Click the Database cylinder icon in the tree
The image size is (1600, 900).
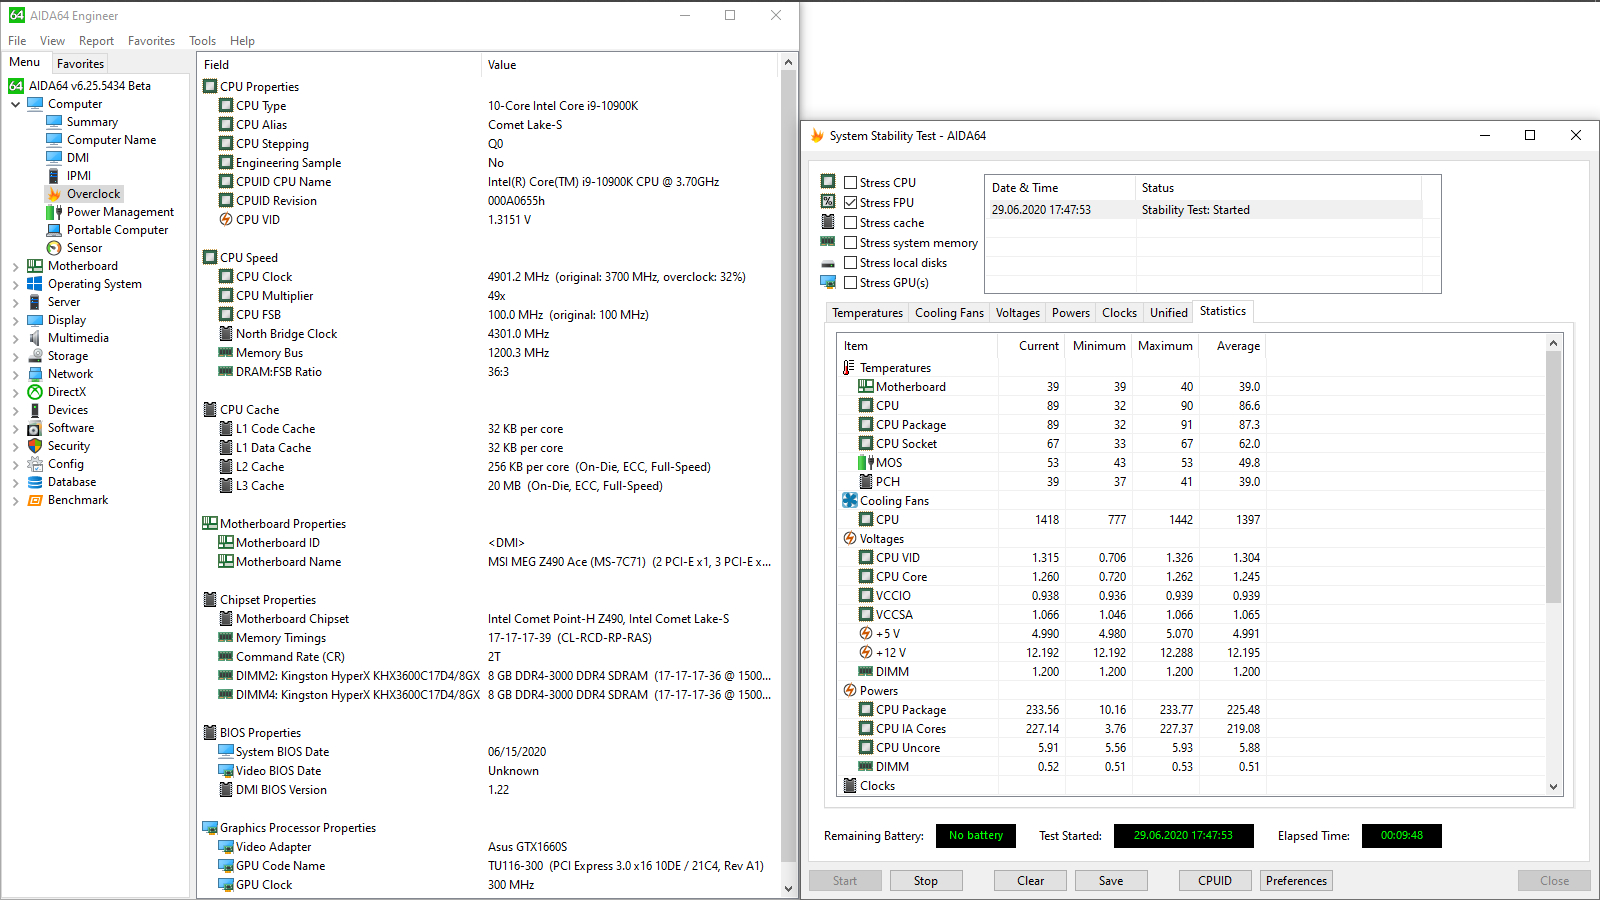pyautogui.click(x=35, y=482)
